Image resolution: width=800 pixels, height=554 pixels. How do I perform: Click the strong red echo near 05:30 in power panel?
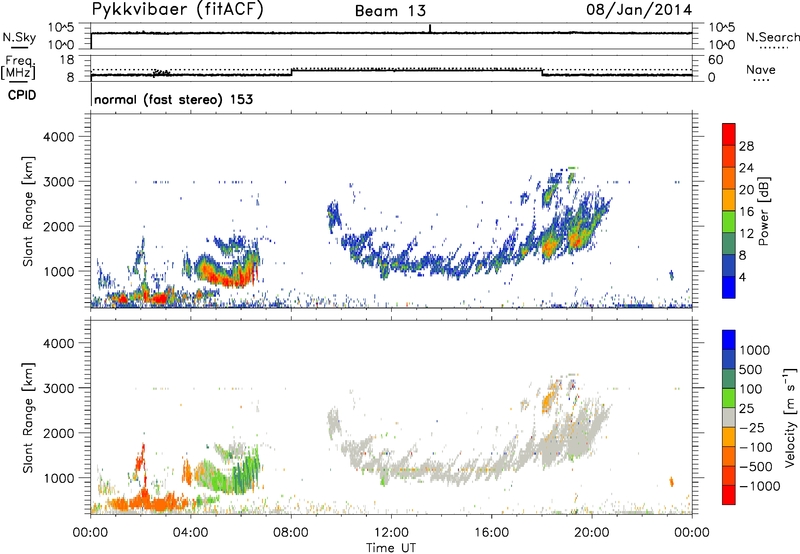point(232,280)
